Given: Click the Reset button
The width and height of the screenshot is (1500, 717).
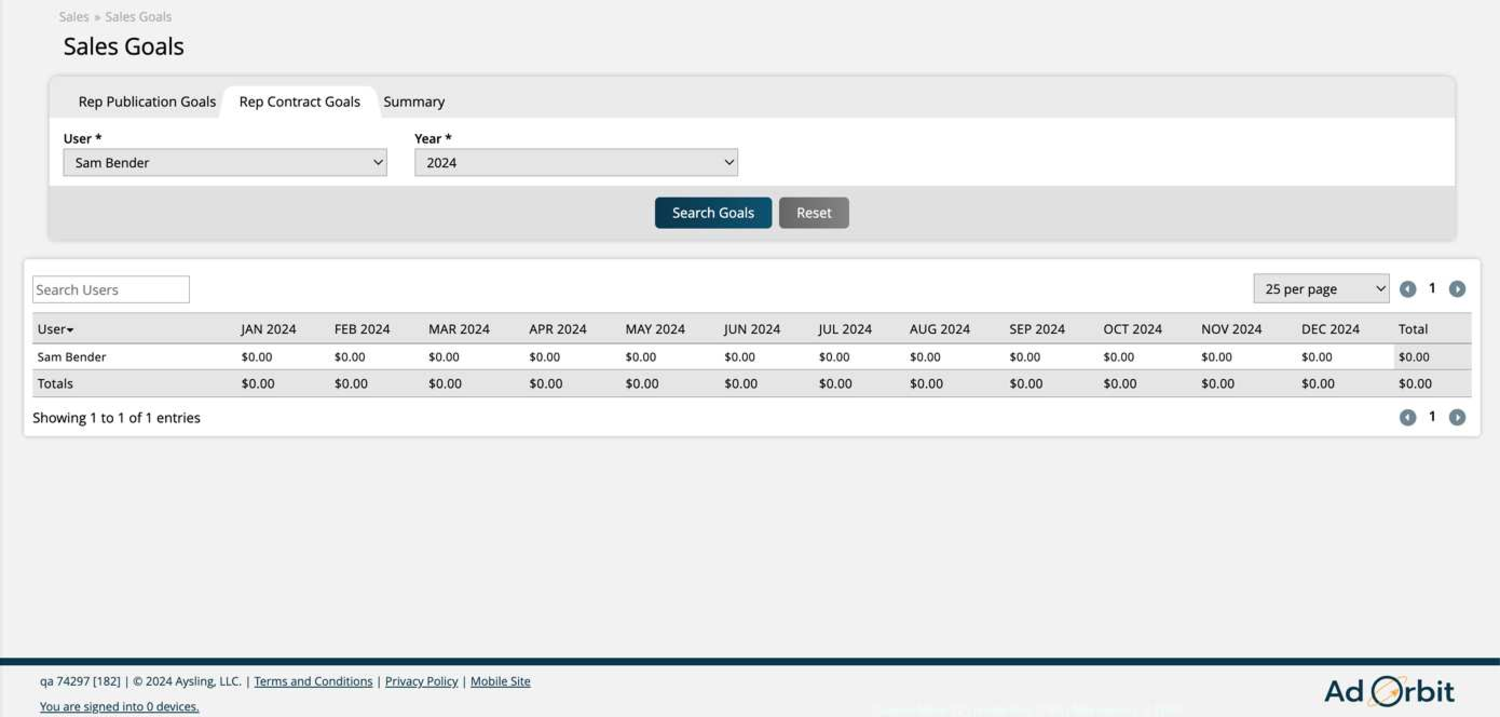Looking at the screenshot, I should (x=814, y=213).
